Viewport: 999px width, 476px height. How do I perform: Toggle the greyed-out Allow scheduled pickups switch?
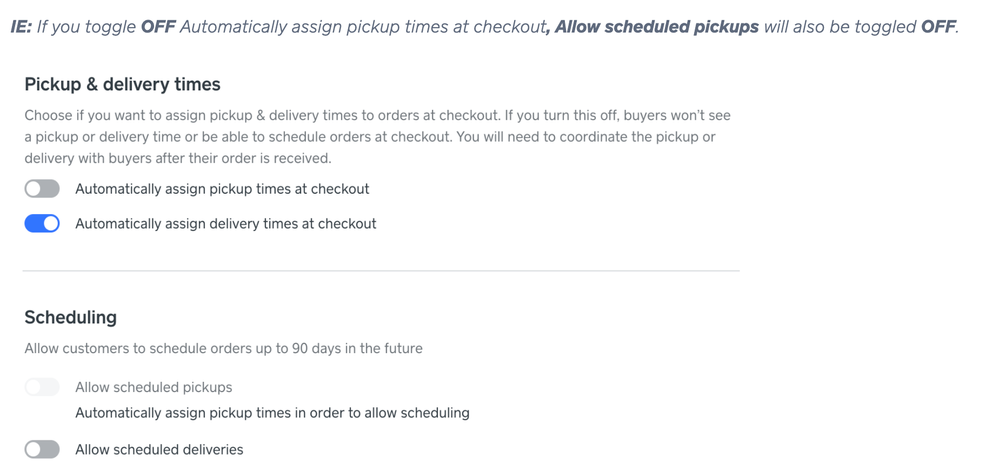(x=42, y=387)
